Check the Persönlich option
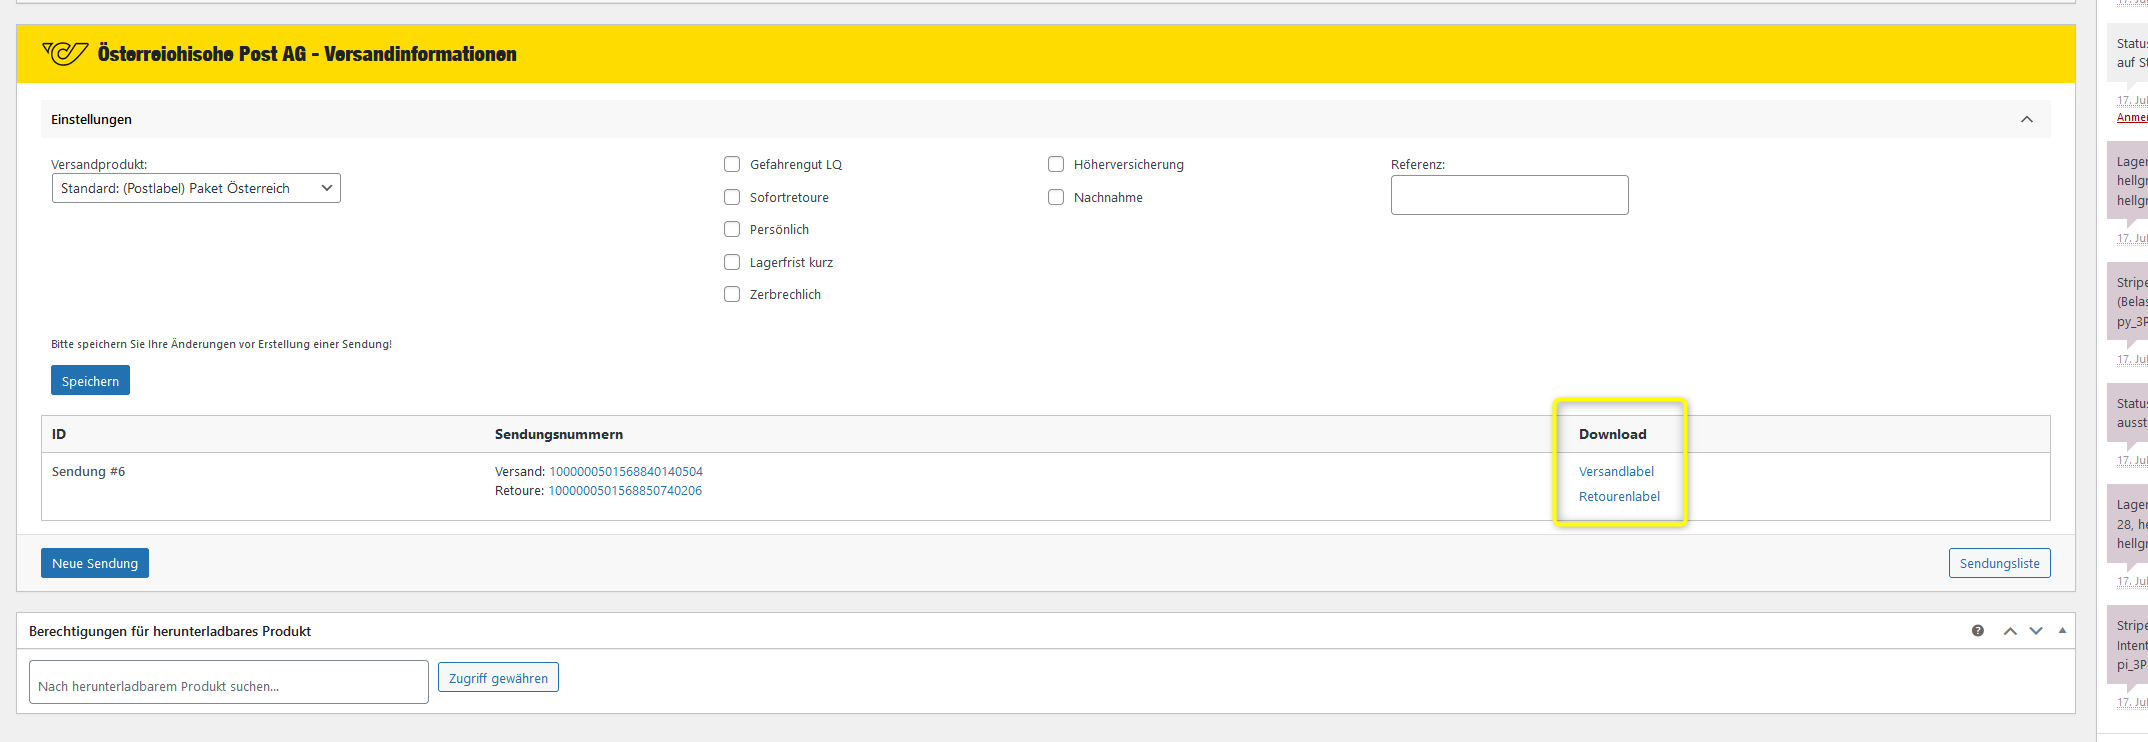Image resolution: width=2148 pixels, height=742 pixels. pyautogui.click(x=732, y=229)
